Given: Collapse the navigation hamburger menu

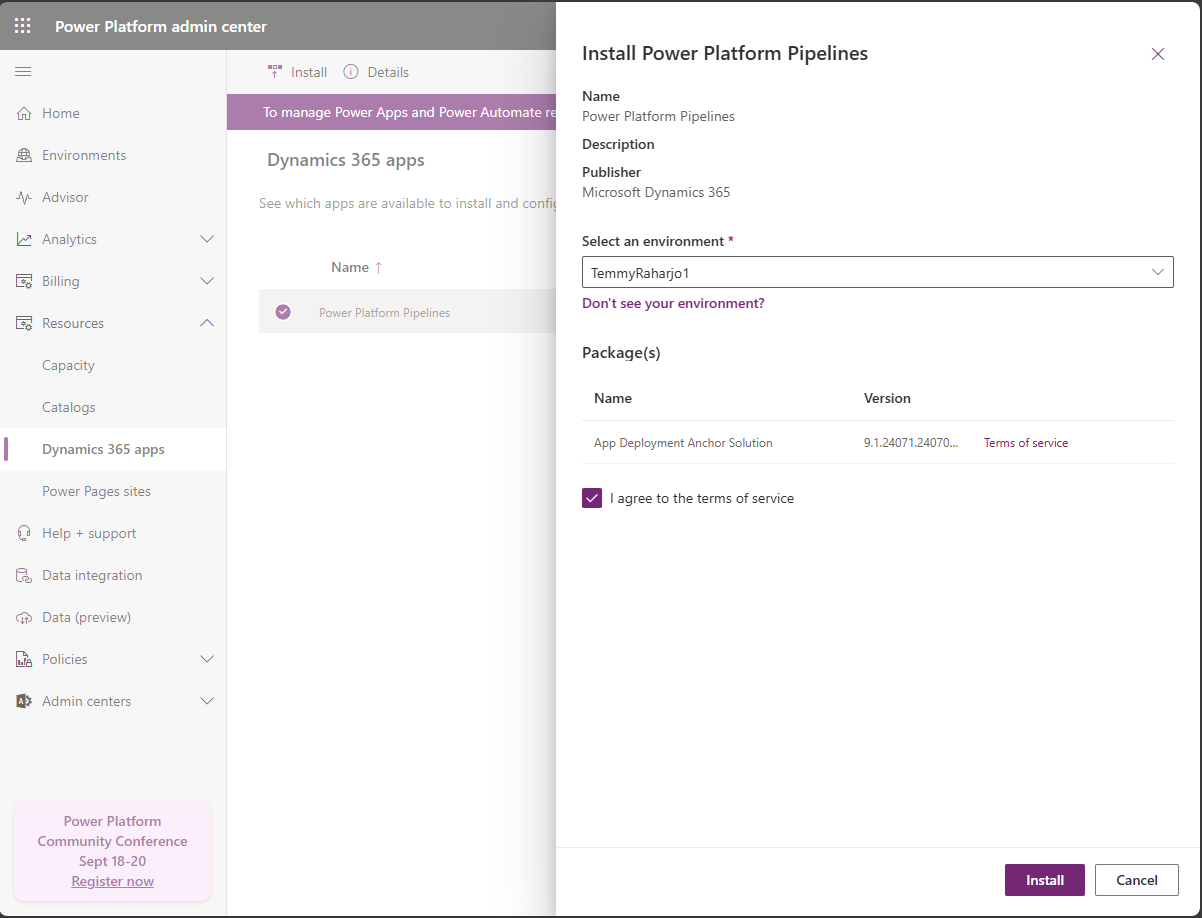Looking at the screenshot, I should coord(23,71).
